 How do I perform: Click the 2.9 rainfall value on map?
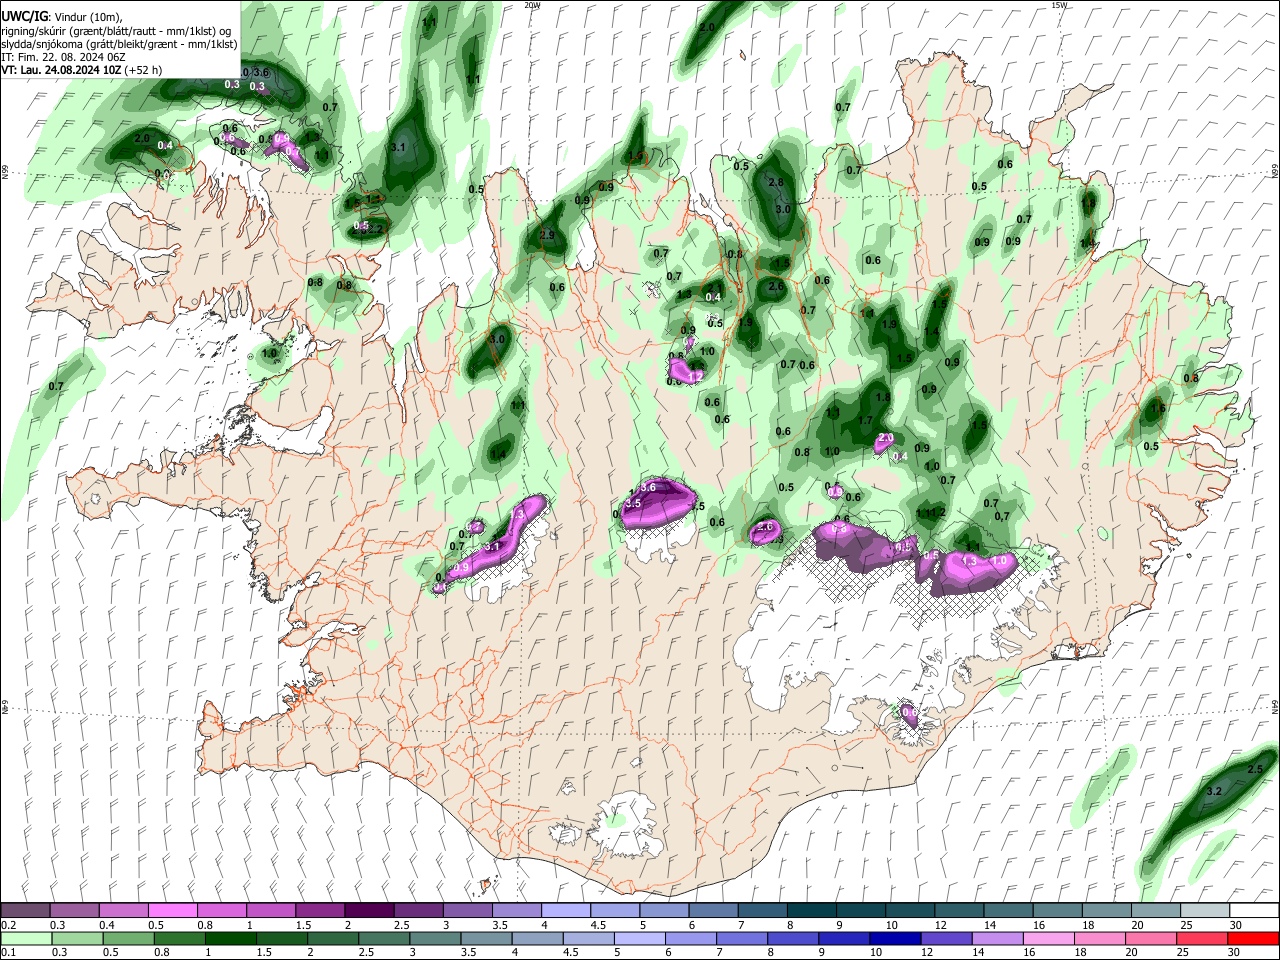[547, 235]
